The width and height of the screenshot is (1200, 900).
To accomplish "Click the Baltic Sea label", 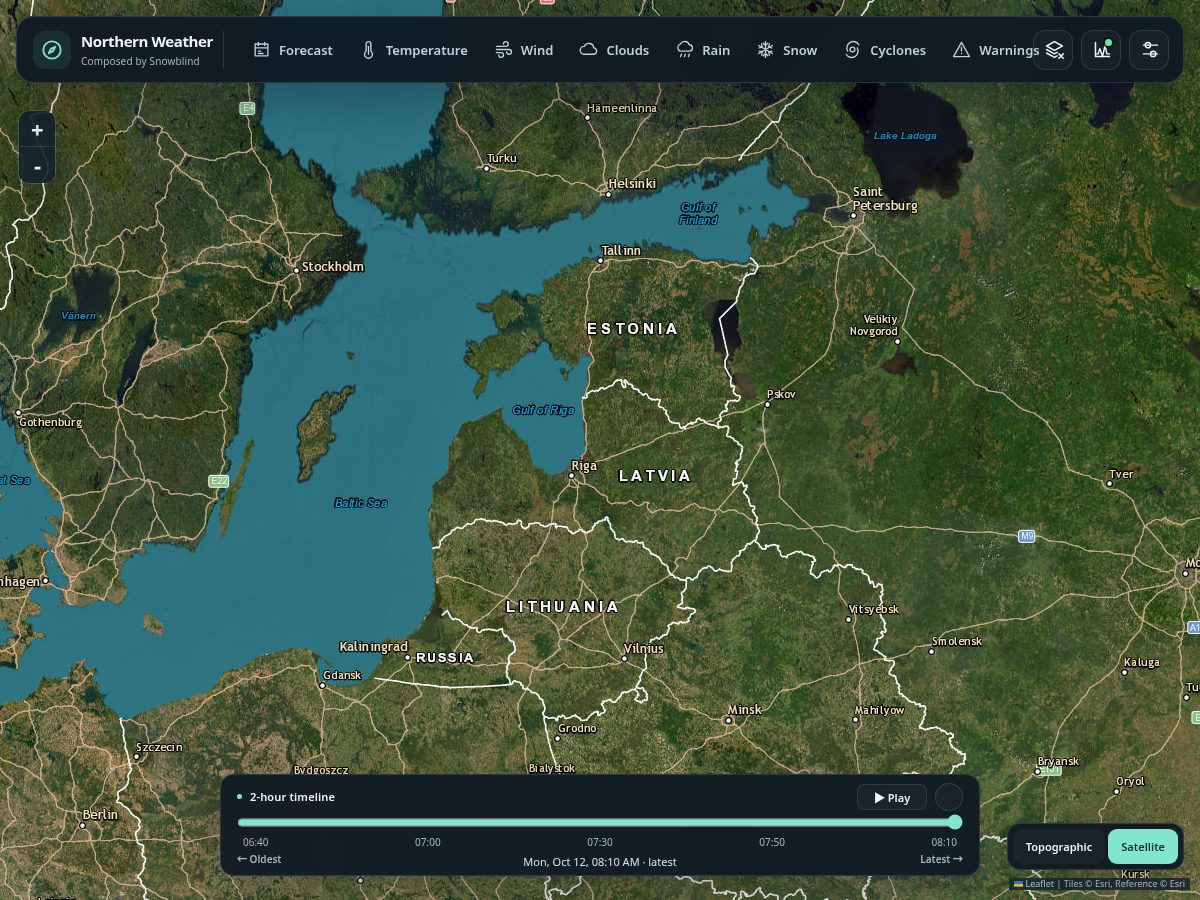I will coord(361,503).
